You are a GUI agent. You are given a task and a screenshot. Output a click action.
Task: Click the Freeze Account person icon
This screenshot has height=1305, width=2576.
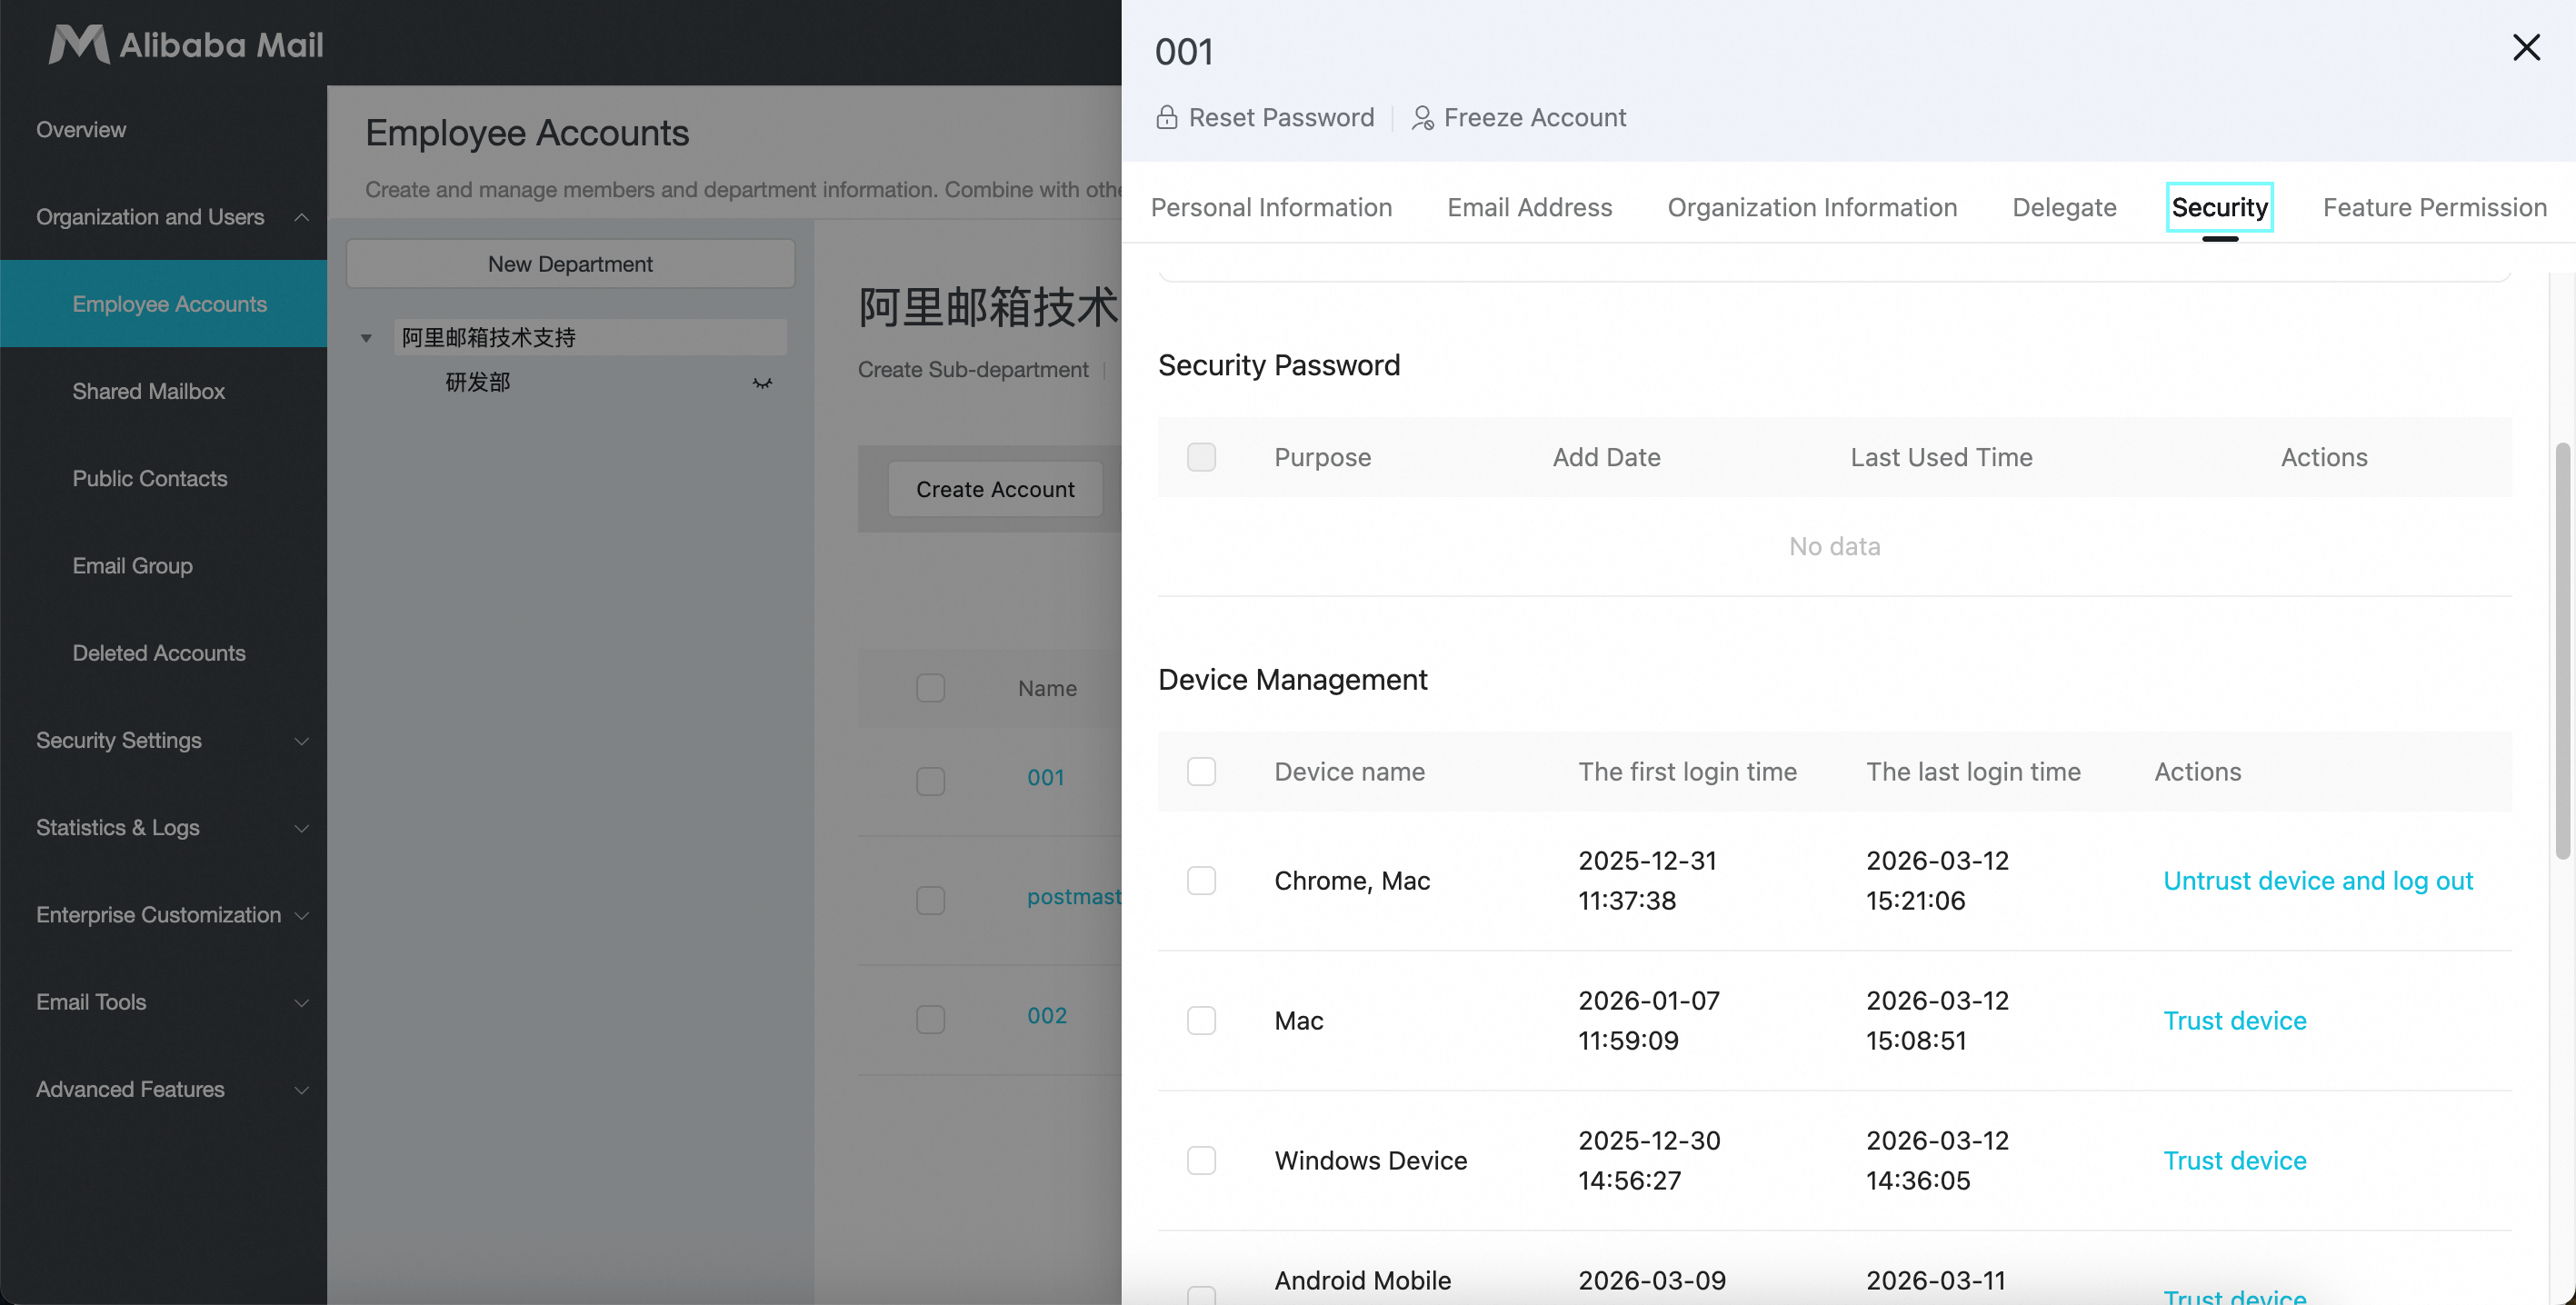(x=1422, y=118)
